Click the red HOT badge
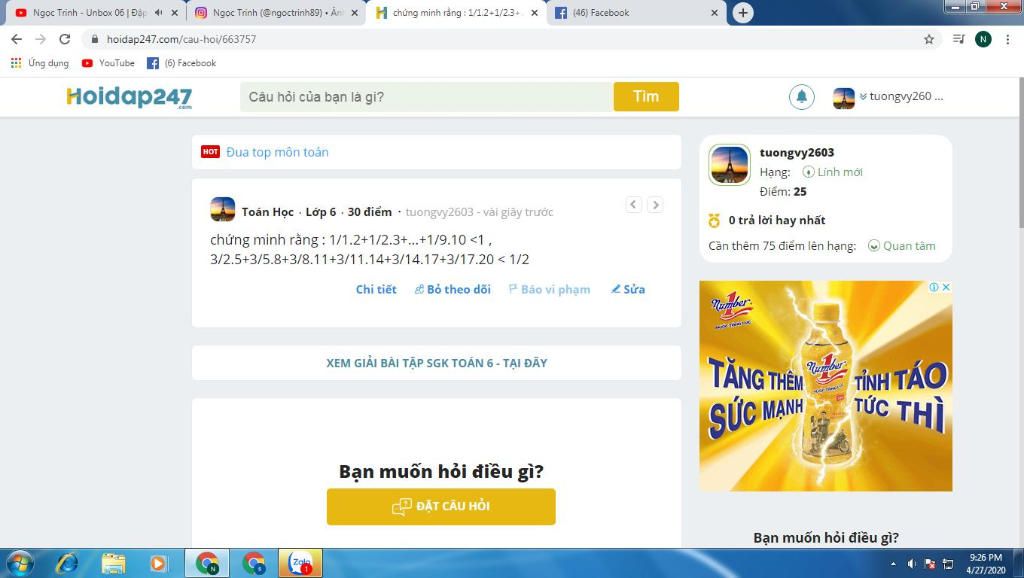1024x578 pixels. click(x=210, y=152)
